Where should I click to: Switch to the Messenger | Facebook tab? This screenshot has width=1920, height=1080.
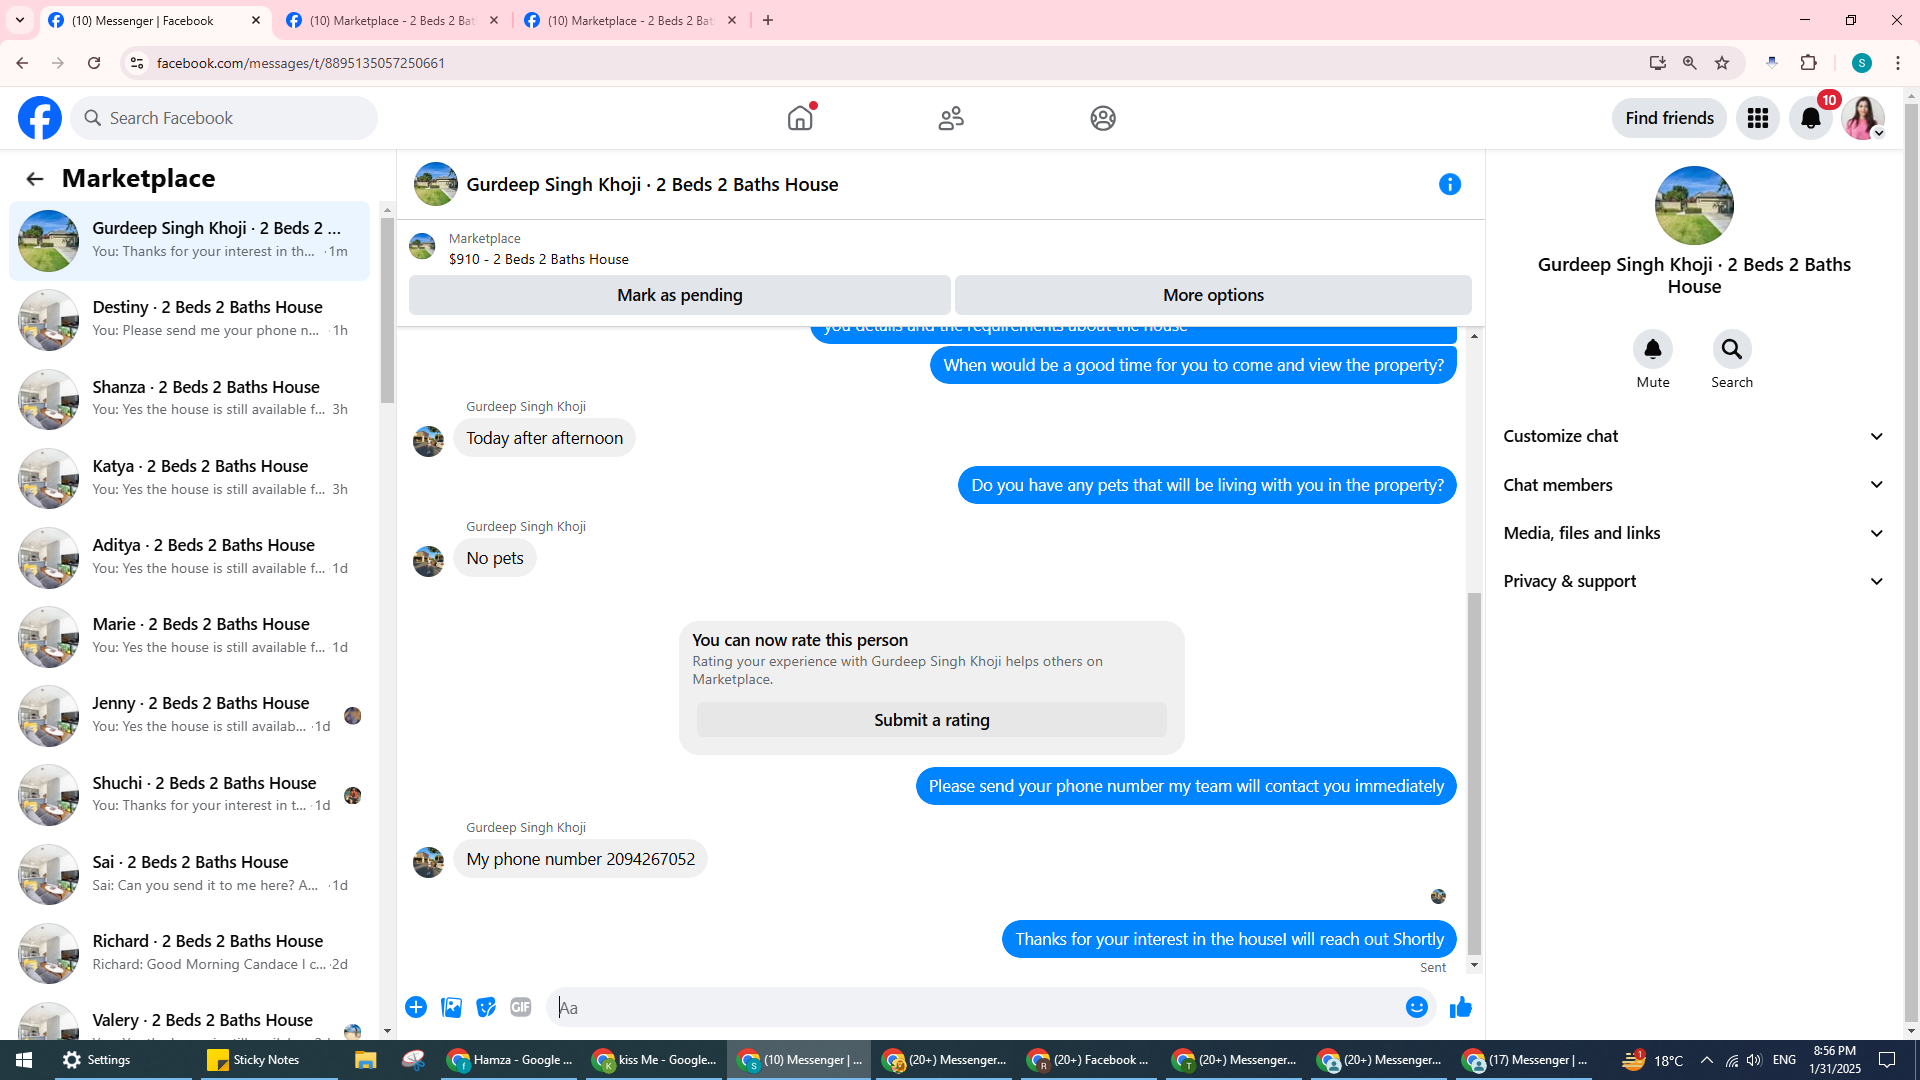click(156, 20)
